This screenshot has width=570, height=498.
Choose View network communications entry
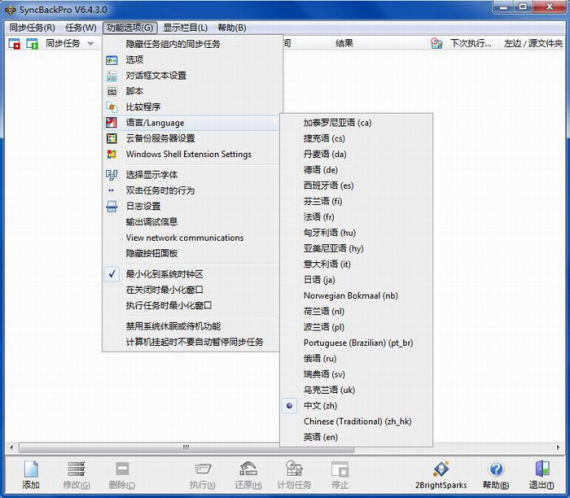(x=191, y=238)
